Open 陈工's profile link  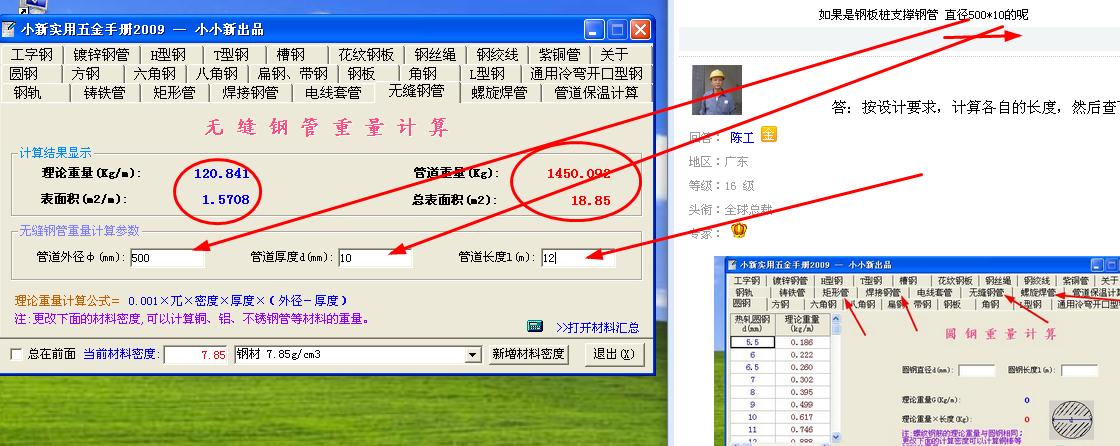(742, 137)
